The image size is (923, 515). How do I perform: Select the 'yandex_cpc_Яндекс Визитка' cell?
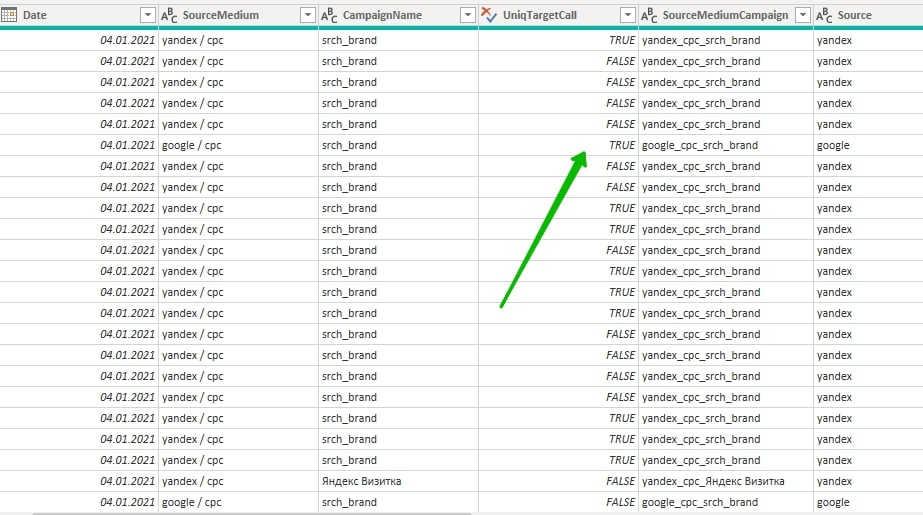(726, 481)
